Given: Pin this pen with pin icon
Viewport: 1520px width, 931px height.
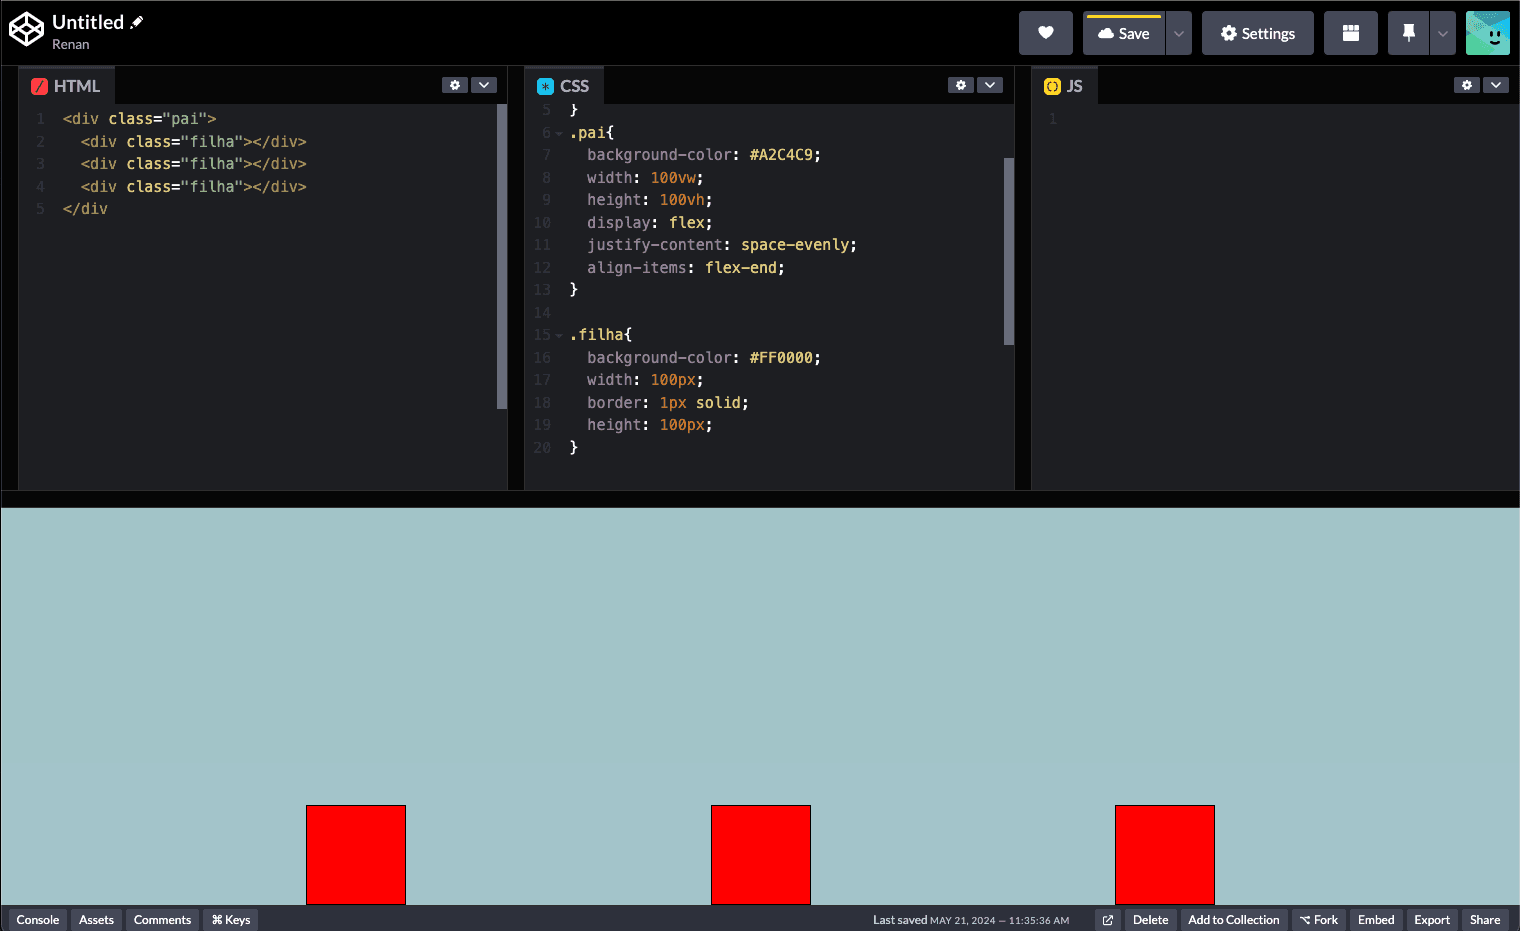Looking at the screenshot, I should [x=1408, y=33].
